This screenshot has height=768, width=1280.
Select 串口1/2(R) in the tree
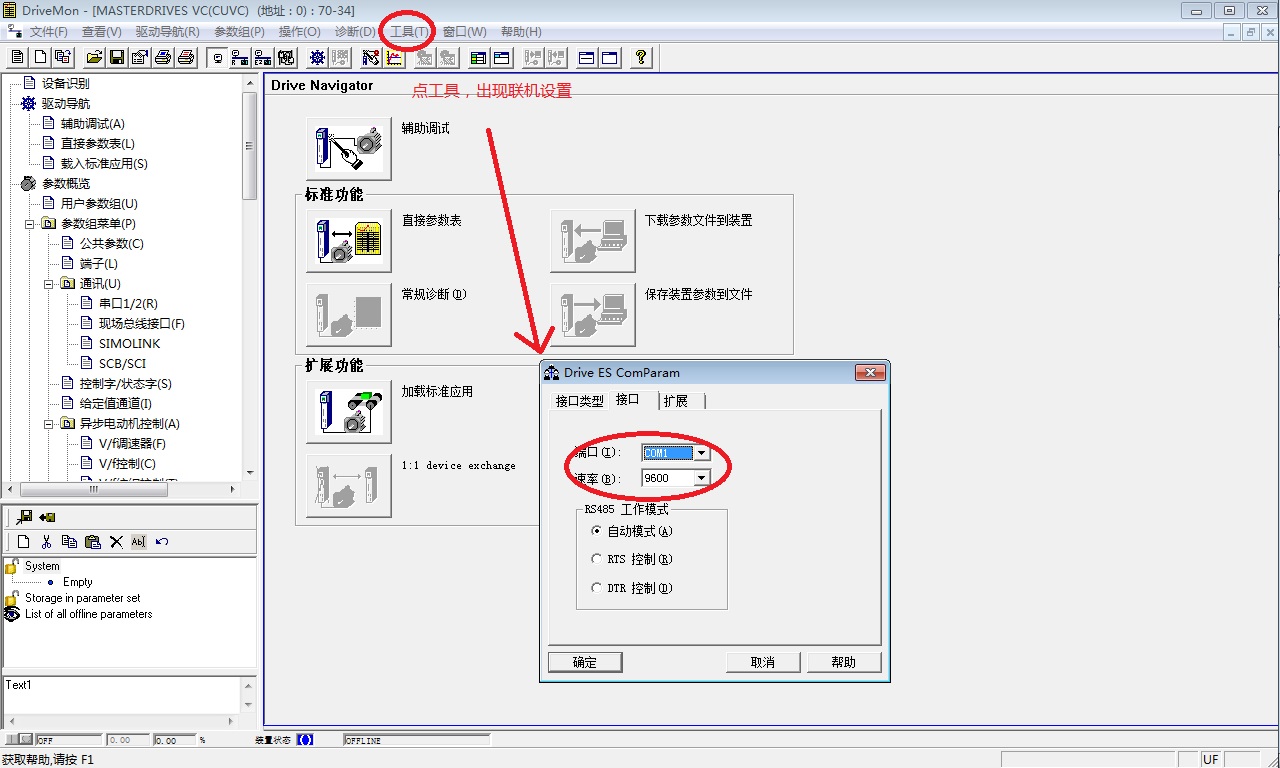pos(128,304)
